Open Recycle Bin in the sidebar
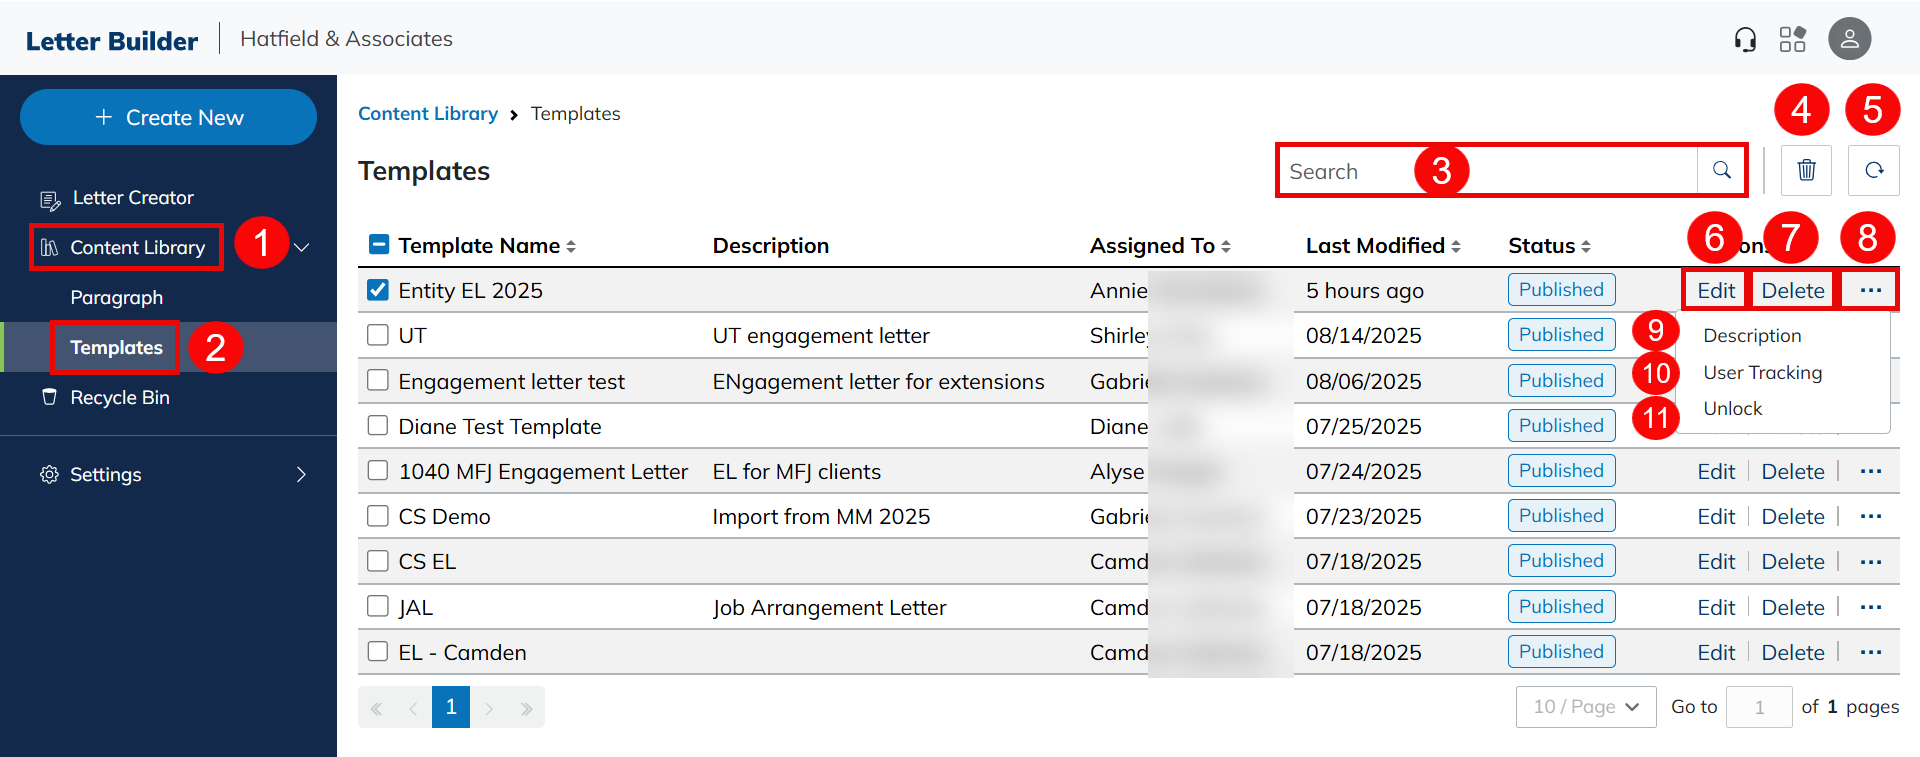This screenshot has width=1920, height=757. point(119,398)
